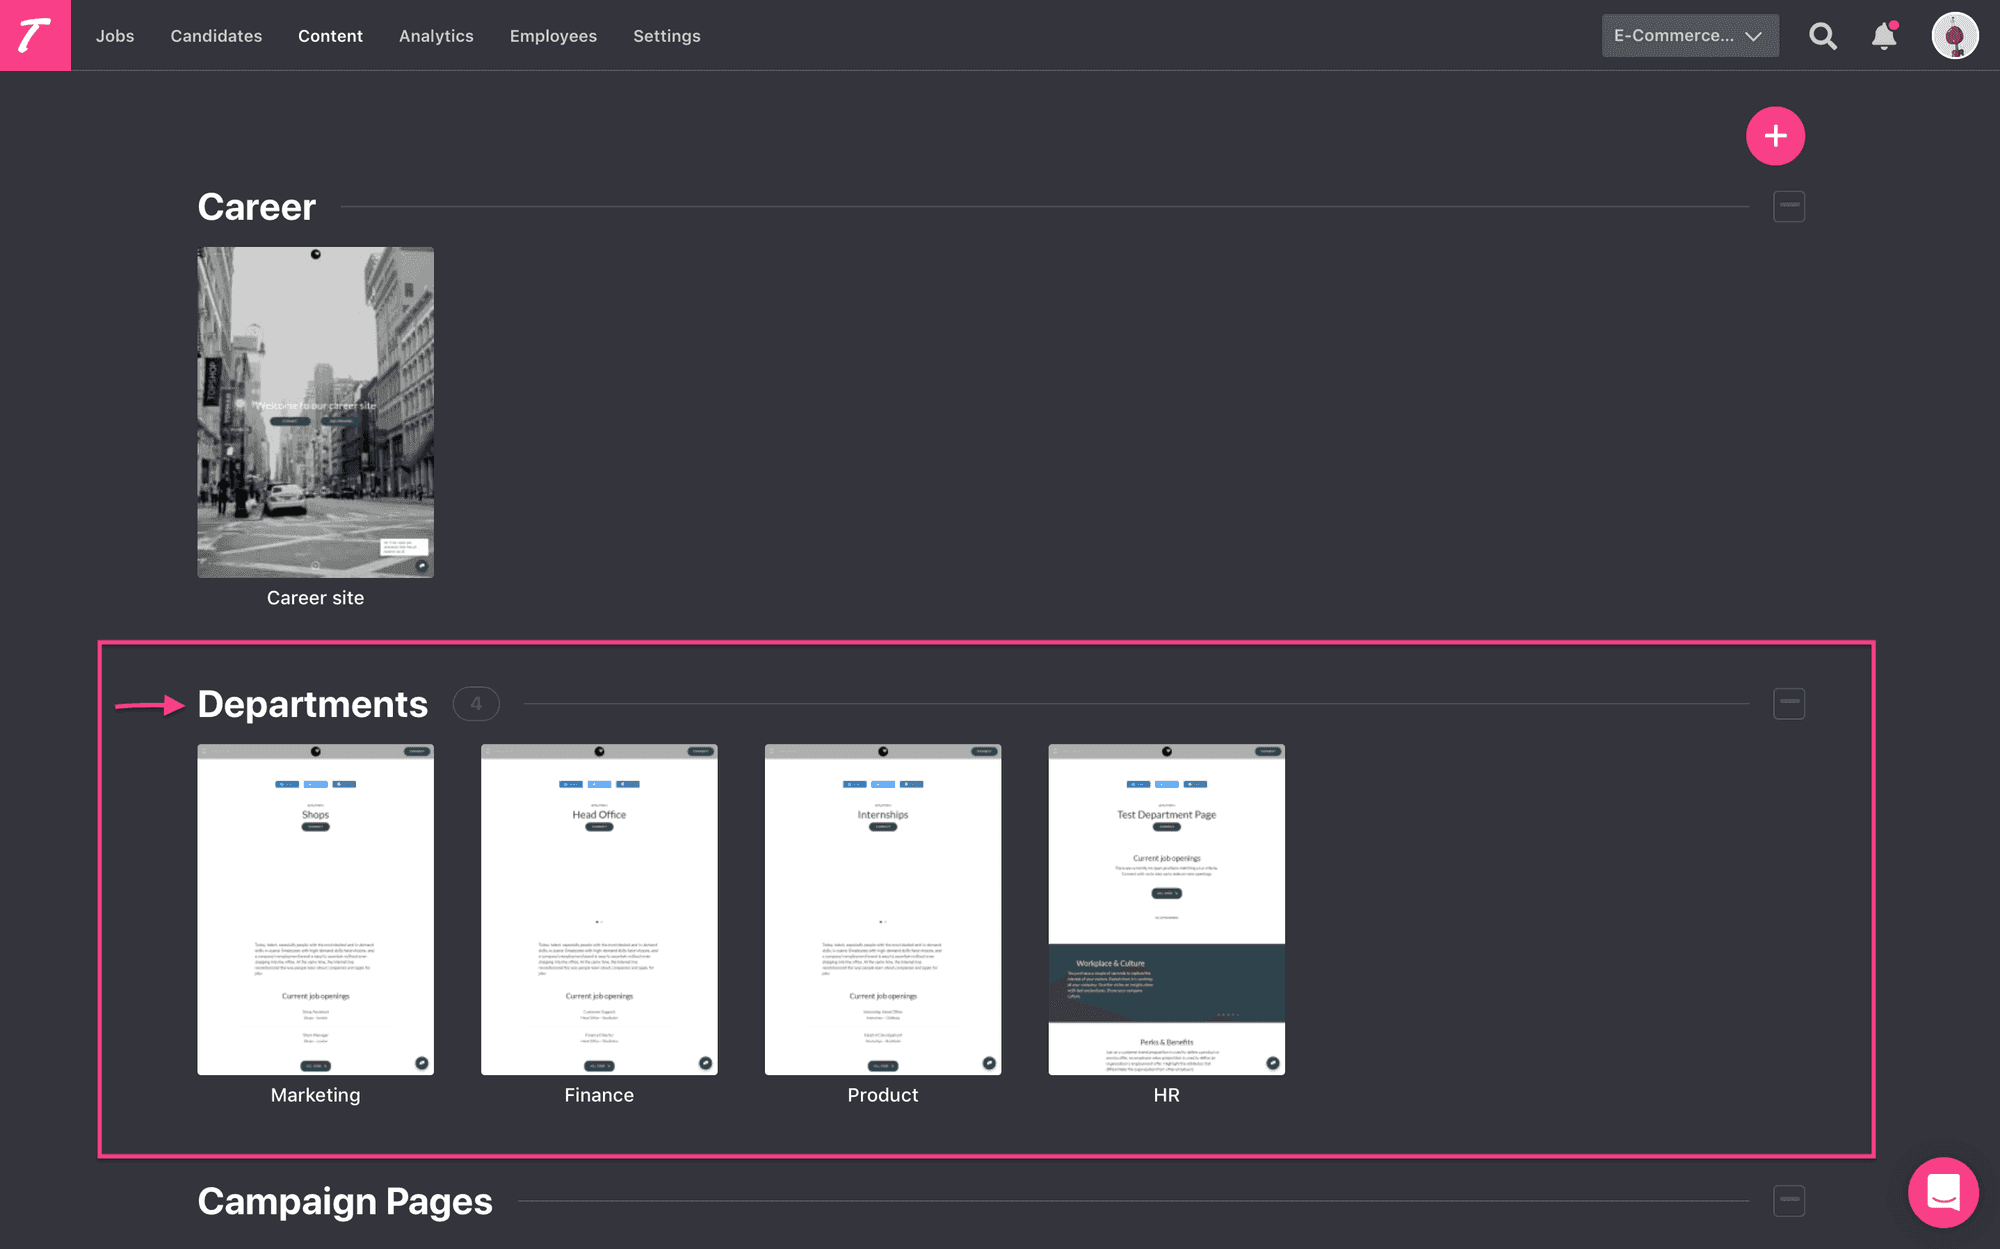
Task: Open the E-Commerce company dropdown
Action: click(x=1690, y=36)
